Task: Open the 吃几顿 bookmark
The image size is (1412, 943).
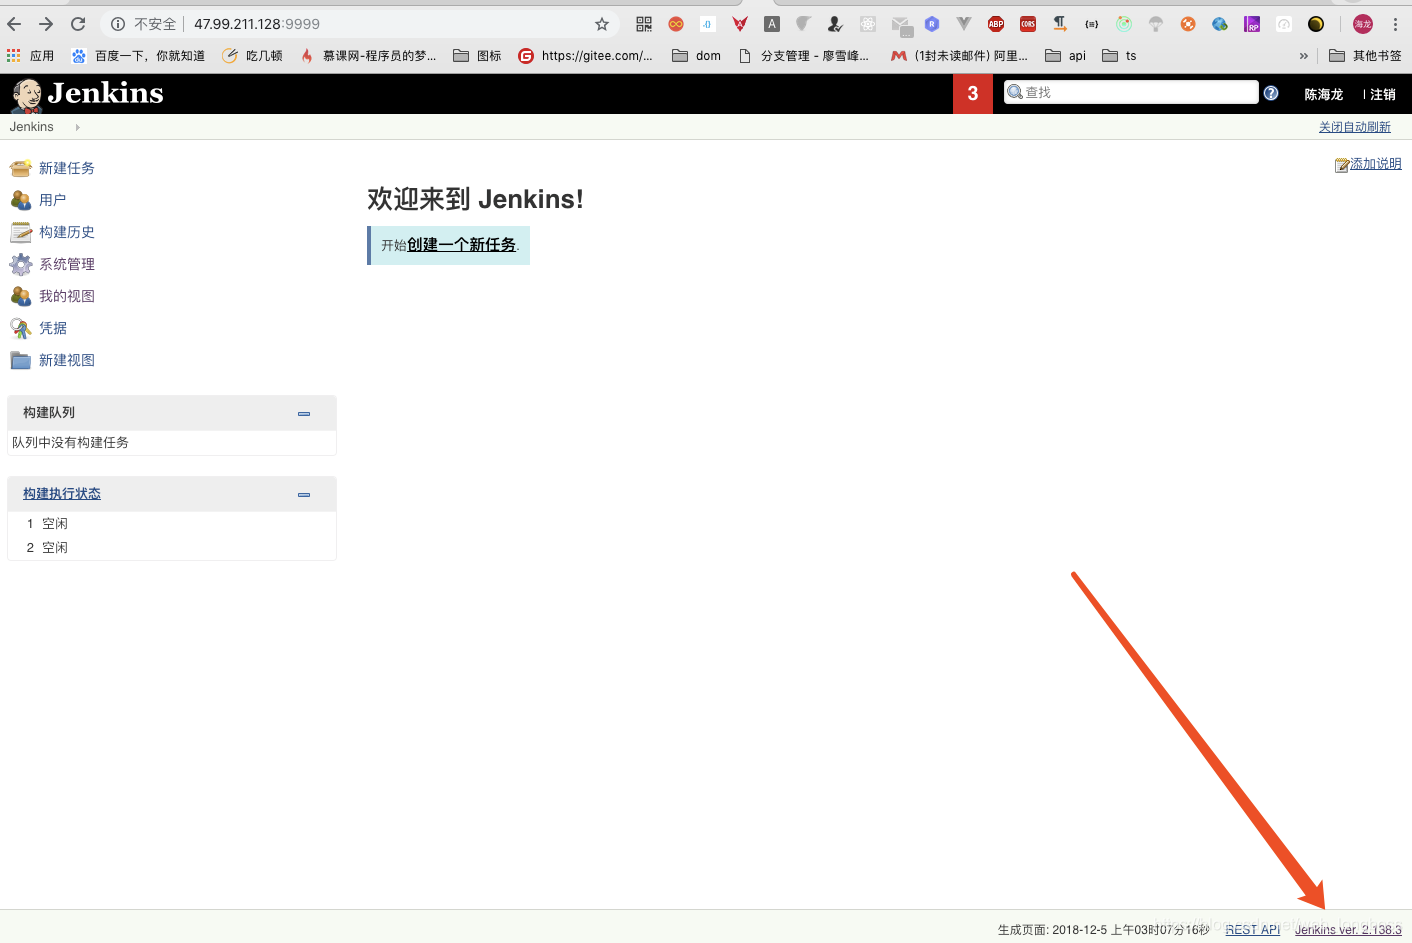Action: pos(252,56)
